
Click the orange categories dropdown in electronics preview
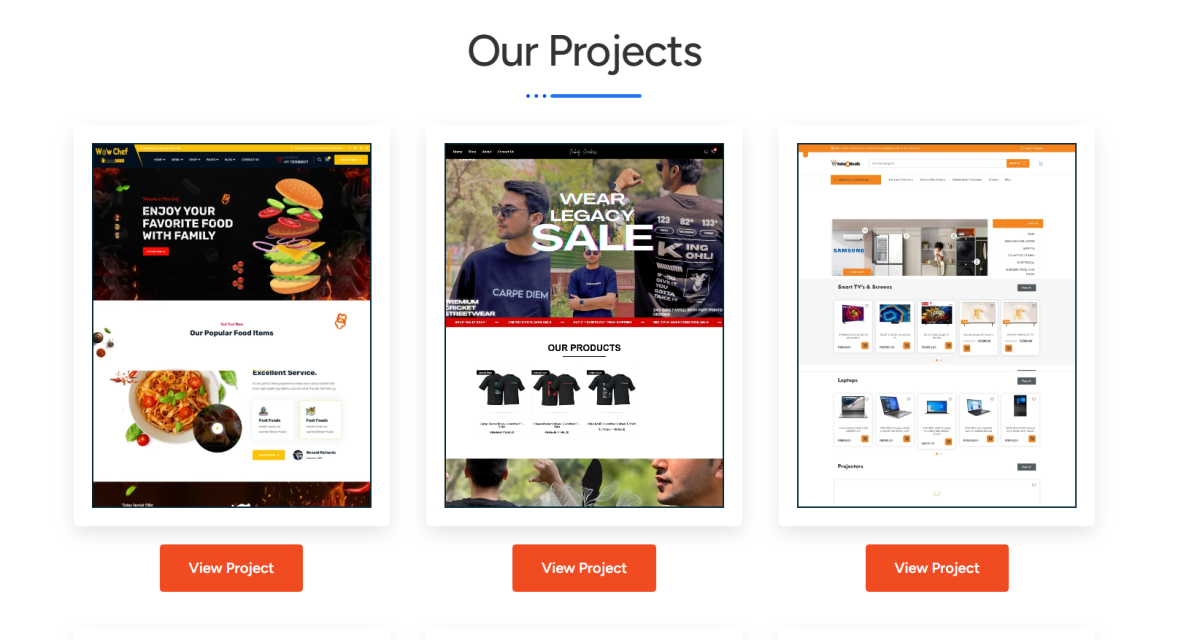click(x=855, y=180)
